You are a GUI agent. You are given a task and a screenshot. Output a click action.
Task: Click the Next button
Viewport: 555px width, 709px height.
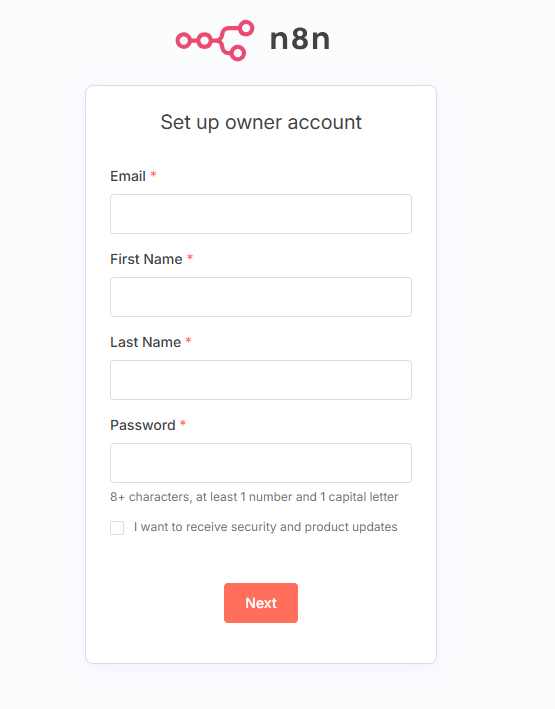pyautogui.click(x=261, y=603)
